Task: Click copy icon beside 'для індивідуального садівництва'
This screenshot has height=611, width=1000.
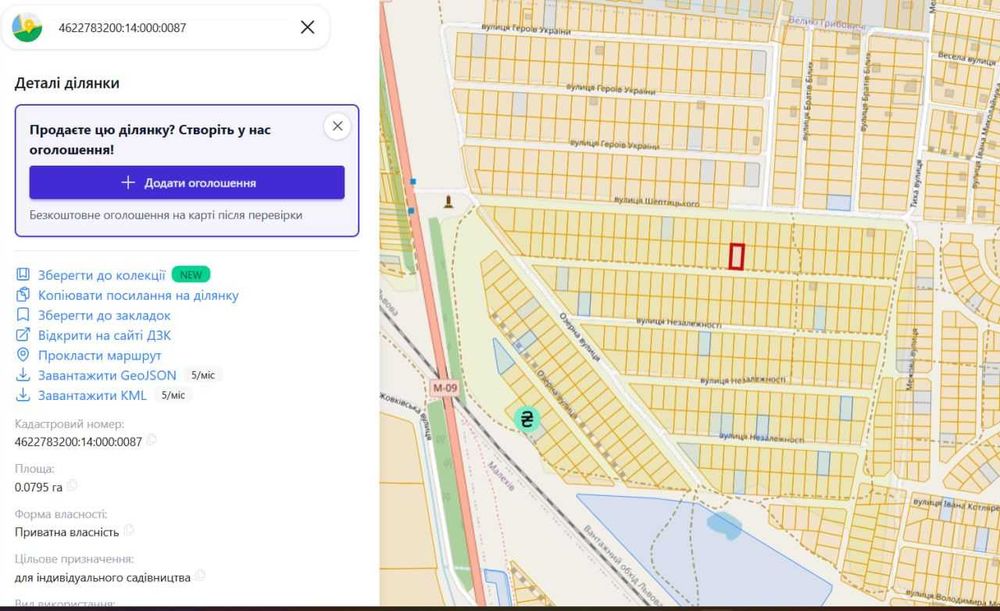Action: point(200,575)
